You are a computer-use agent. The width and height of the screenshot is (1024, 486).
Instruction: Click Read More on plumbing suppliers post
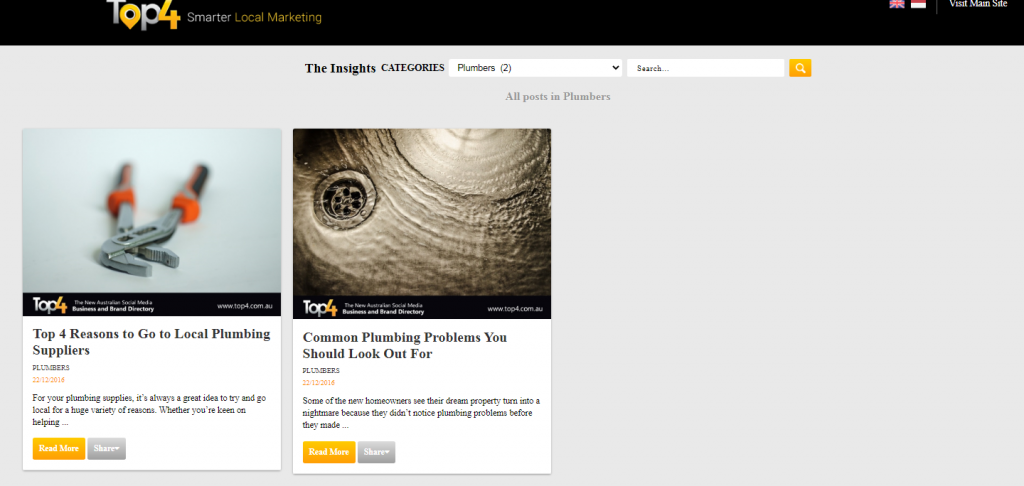[59, 449]
